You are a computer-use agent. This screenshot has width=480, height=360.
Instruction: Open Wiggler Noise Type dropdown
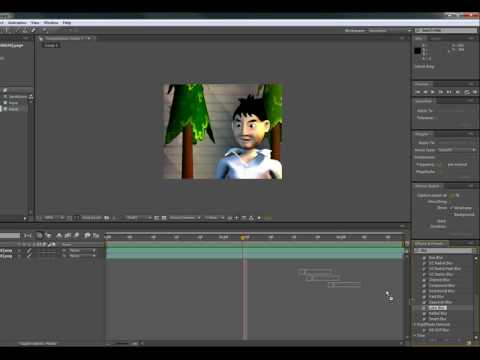coord(457,150)
